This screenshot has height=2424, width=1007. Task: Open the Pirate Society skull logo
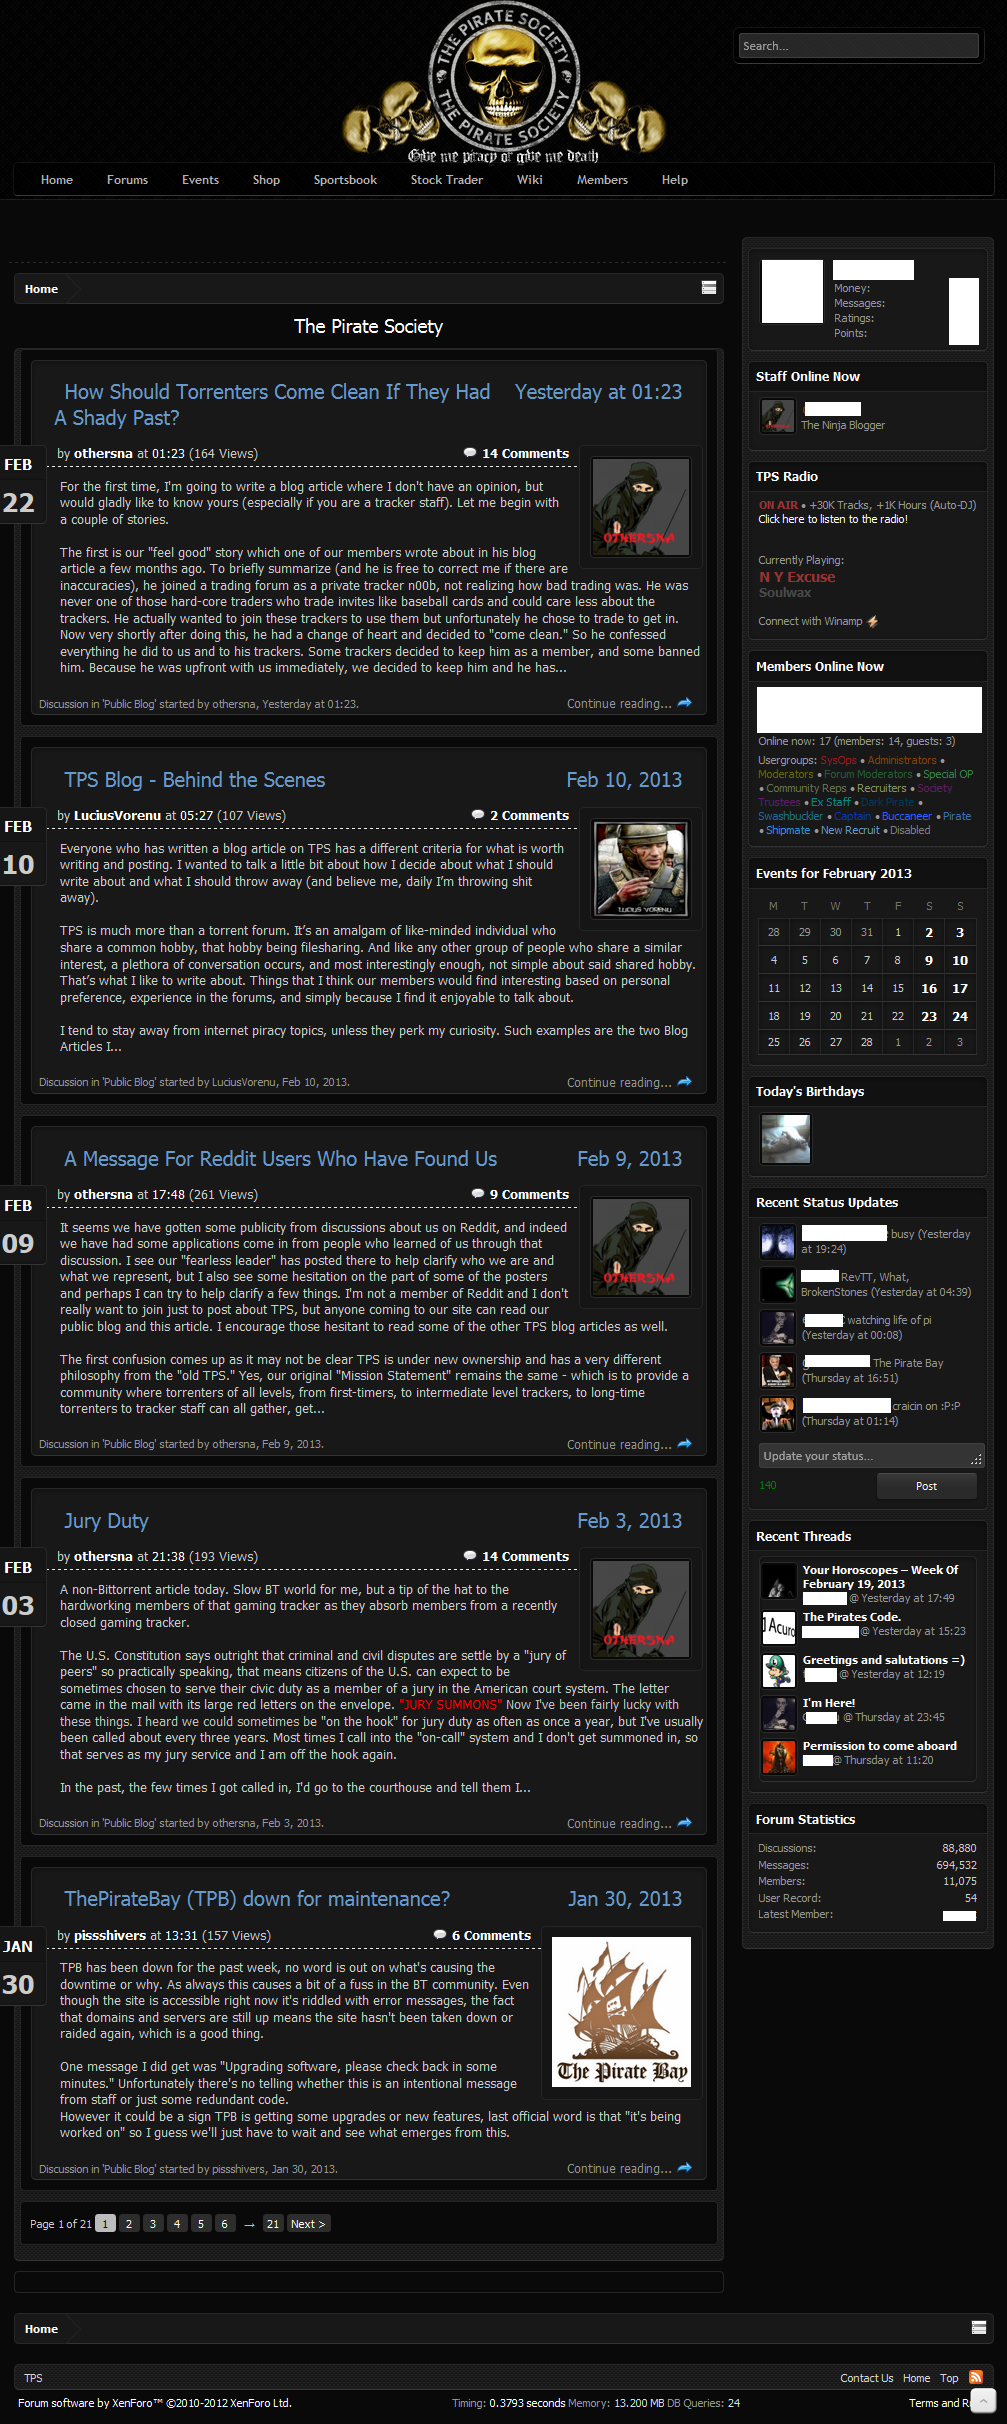click(503, 82)
